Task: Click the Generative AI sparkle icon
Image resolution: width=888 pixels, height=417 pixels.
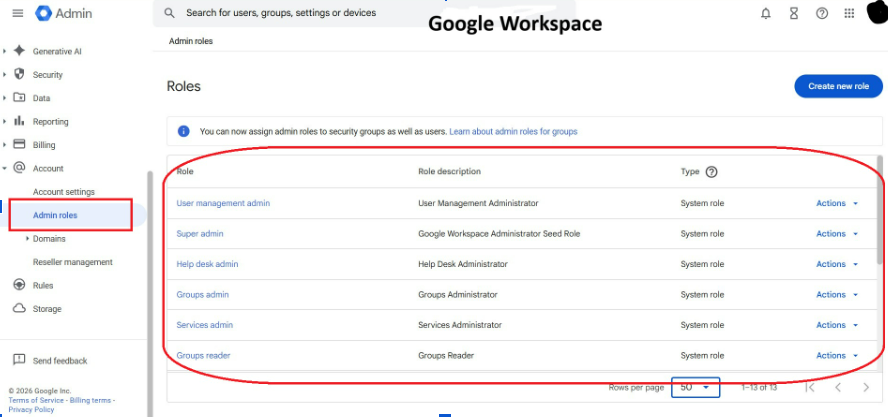Action: coord(19,50)
